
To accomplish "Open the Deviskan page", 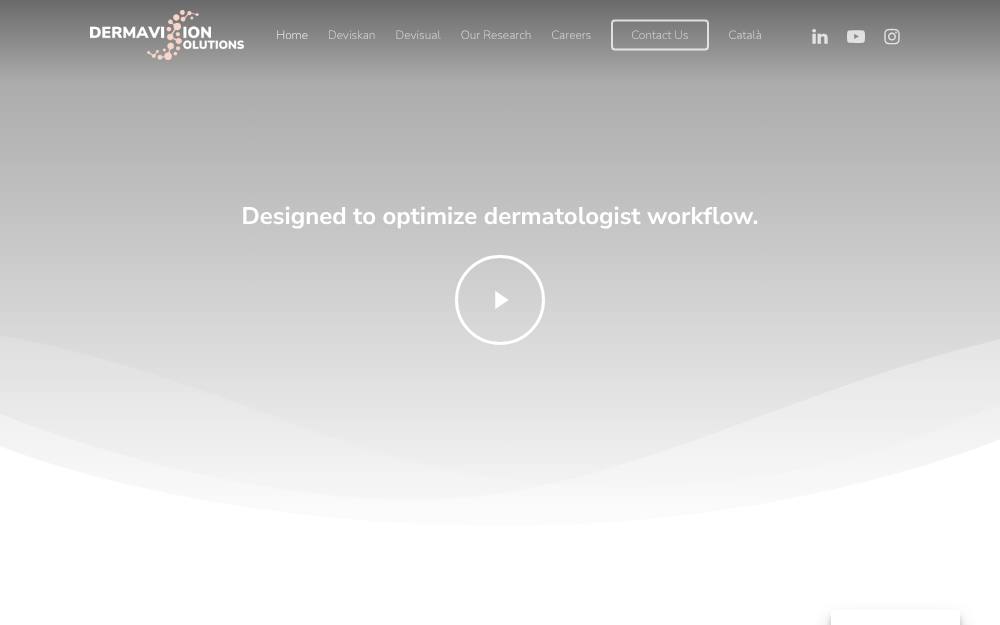I will 351,35.
